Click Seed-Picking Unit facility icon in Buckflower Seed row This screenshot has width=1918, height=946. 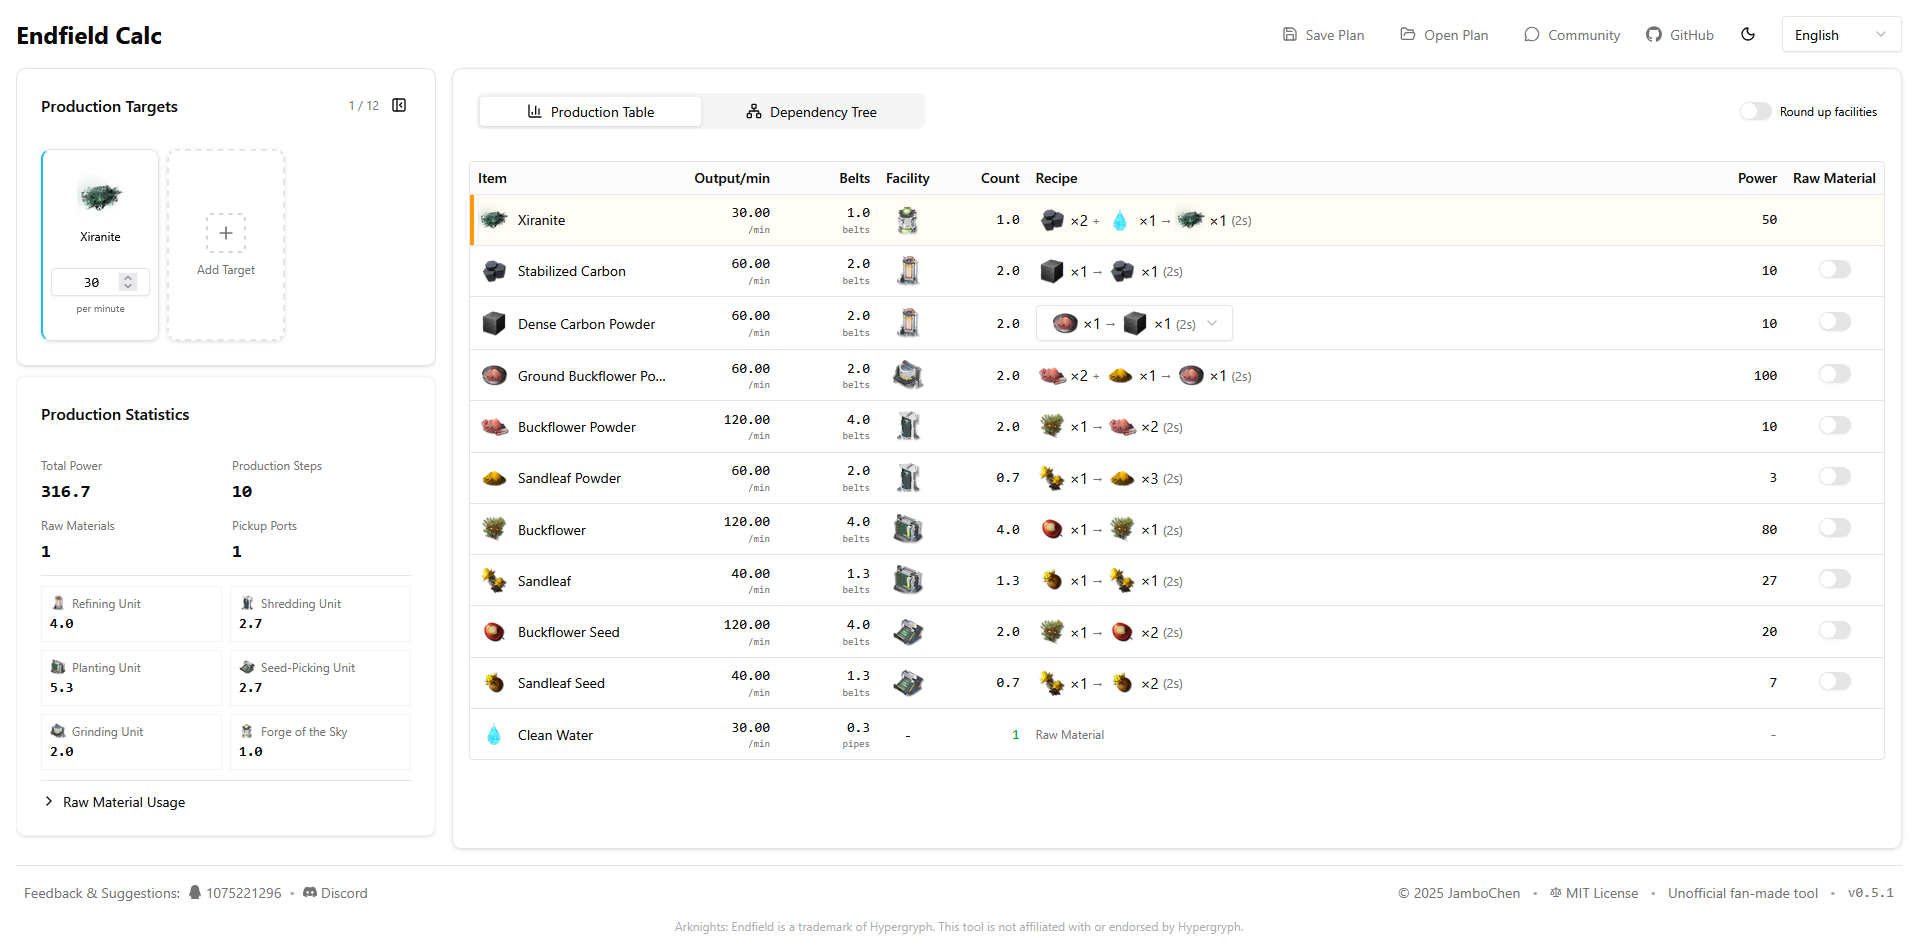click(x=908, y=632)
